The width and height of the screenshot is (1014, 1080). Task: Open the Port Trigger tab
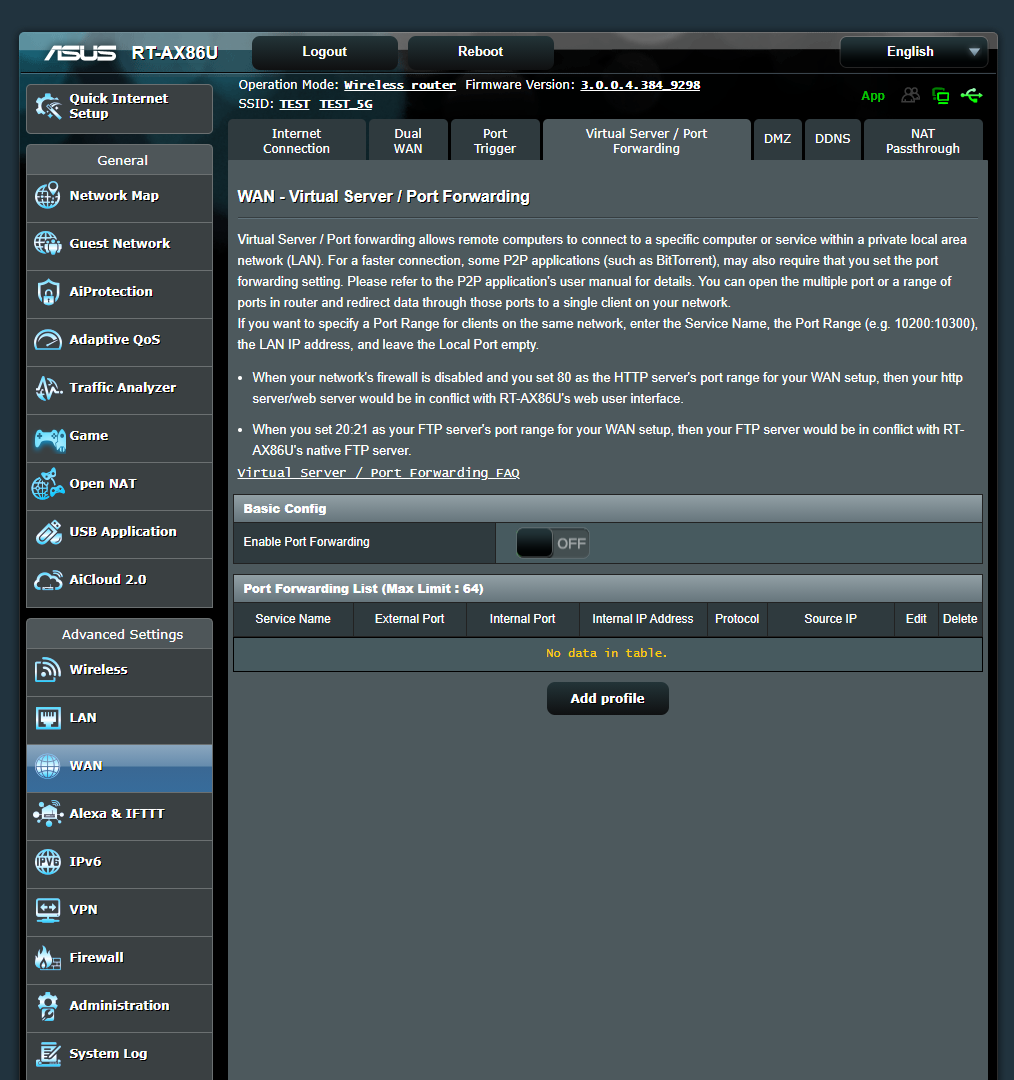point(495,141)
